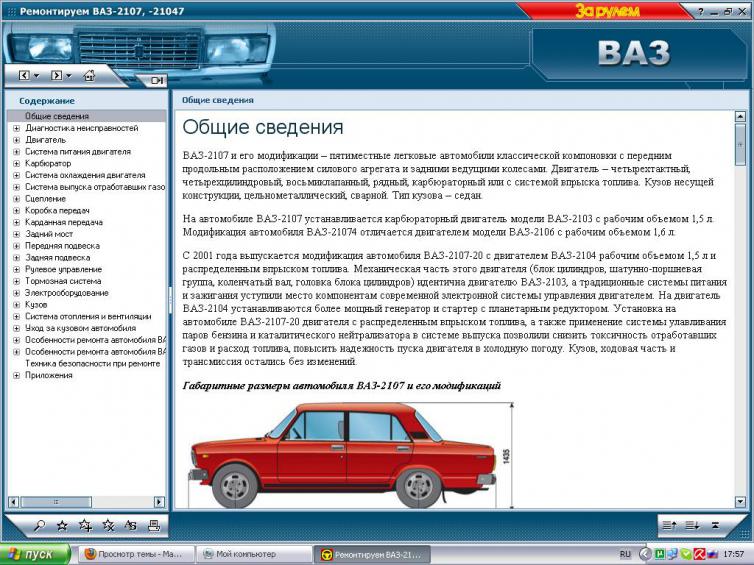Add bookmark using star-plus icon
This screenshot has width=754, height=565.
coord(85,525)
